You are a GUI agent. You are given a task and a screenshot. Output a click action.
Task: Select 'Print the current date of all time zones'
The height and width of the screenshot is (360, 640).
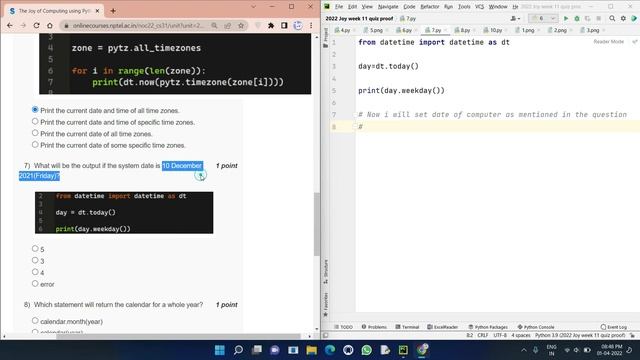(x=35, y=133)
